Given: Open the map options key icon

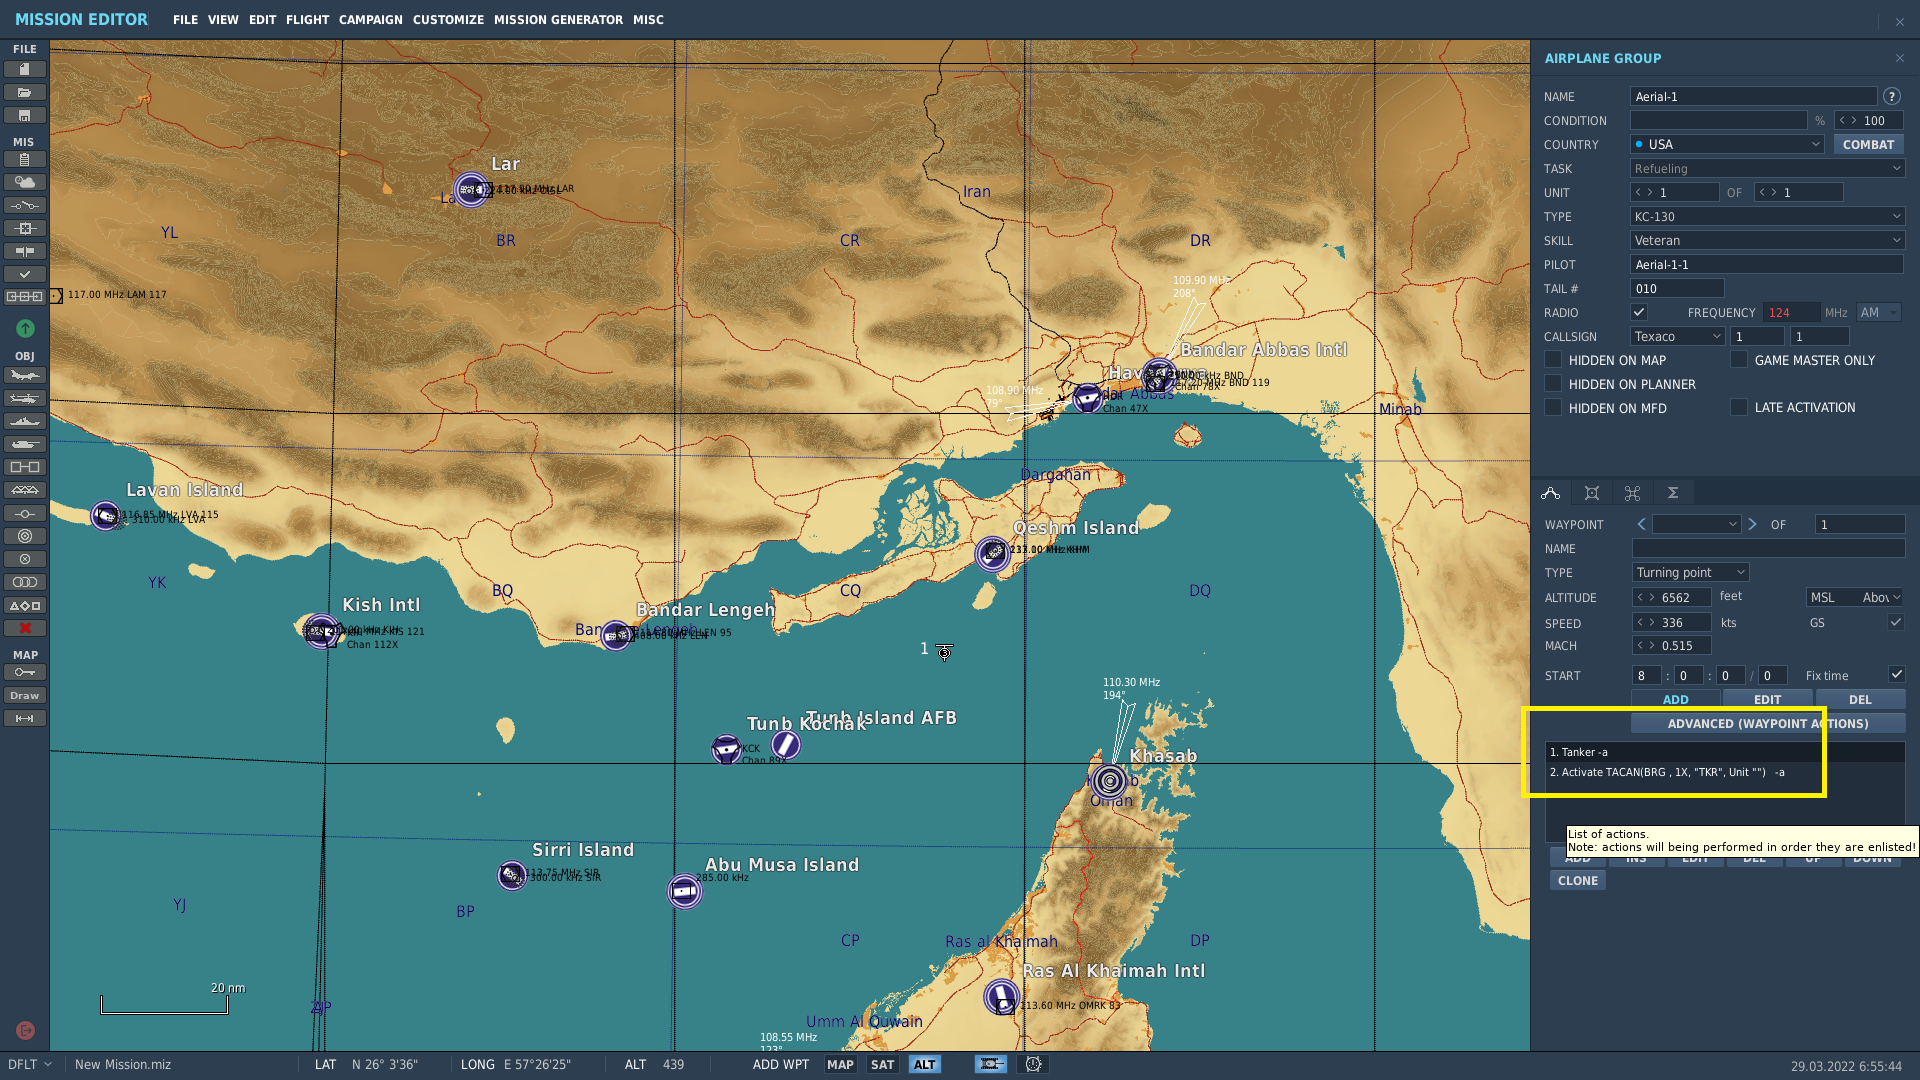Looking at the screenshot, I should point(25,672).
